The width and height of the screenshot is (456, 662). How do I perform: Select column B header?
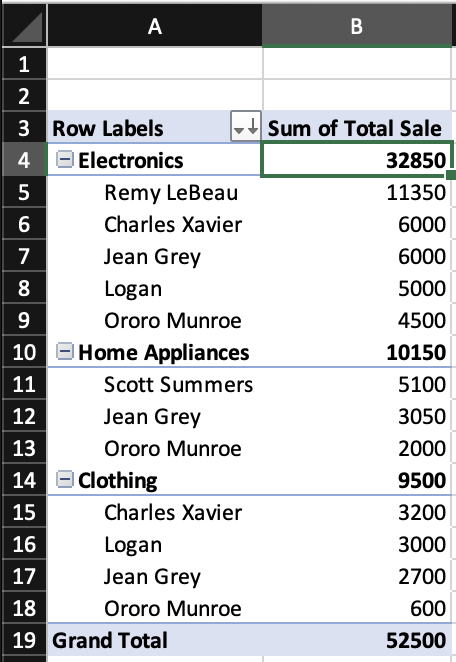click(x=357, y=25)
